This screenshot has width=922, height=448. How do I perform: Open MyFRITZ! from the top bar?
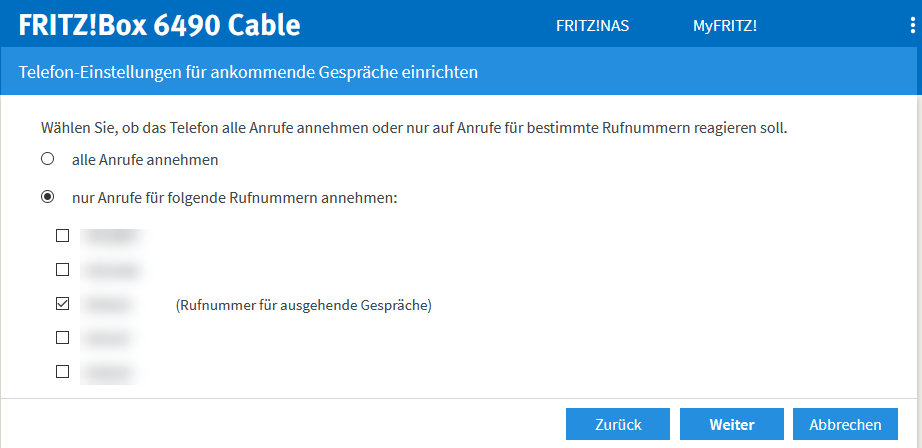[725, 26]
